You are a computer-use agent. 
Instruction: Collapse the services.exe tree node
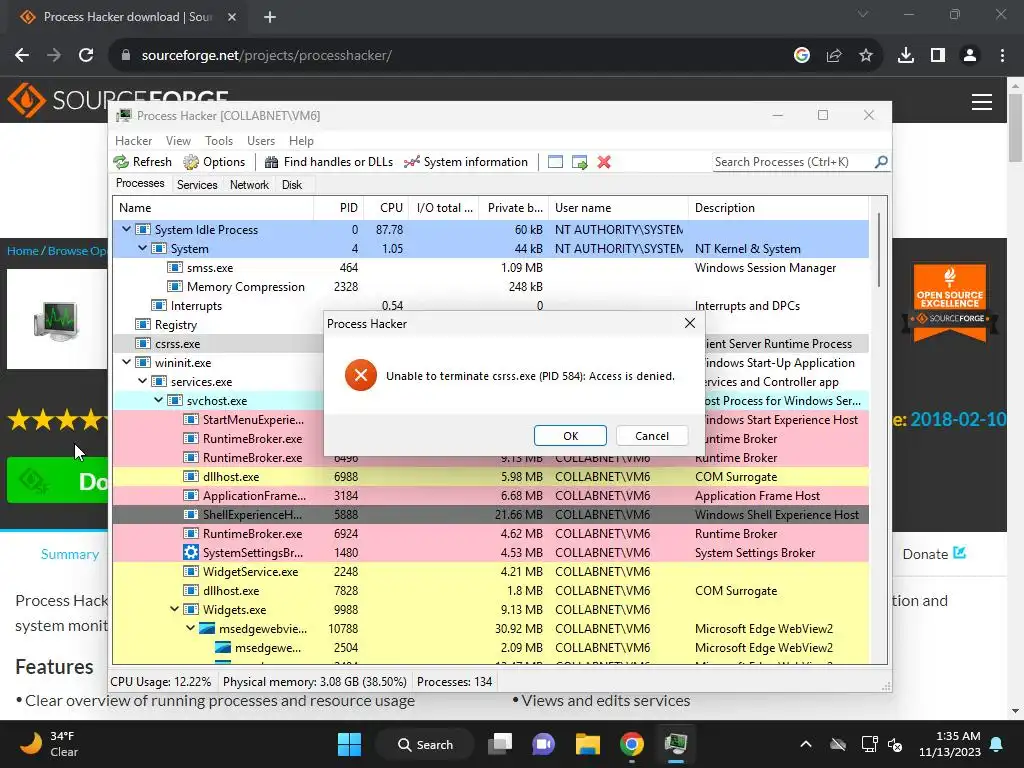[x=142, y=381]
